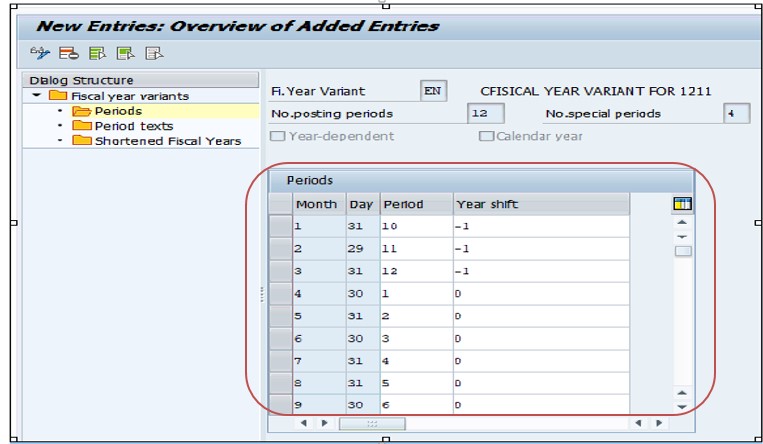Viewport: 763px width, 444px height.
Task: Click the Shortened Fiscal Years folder icon
Action: [x=82, y=141]
